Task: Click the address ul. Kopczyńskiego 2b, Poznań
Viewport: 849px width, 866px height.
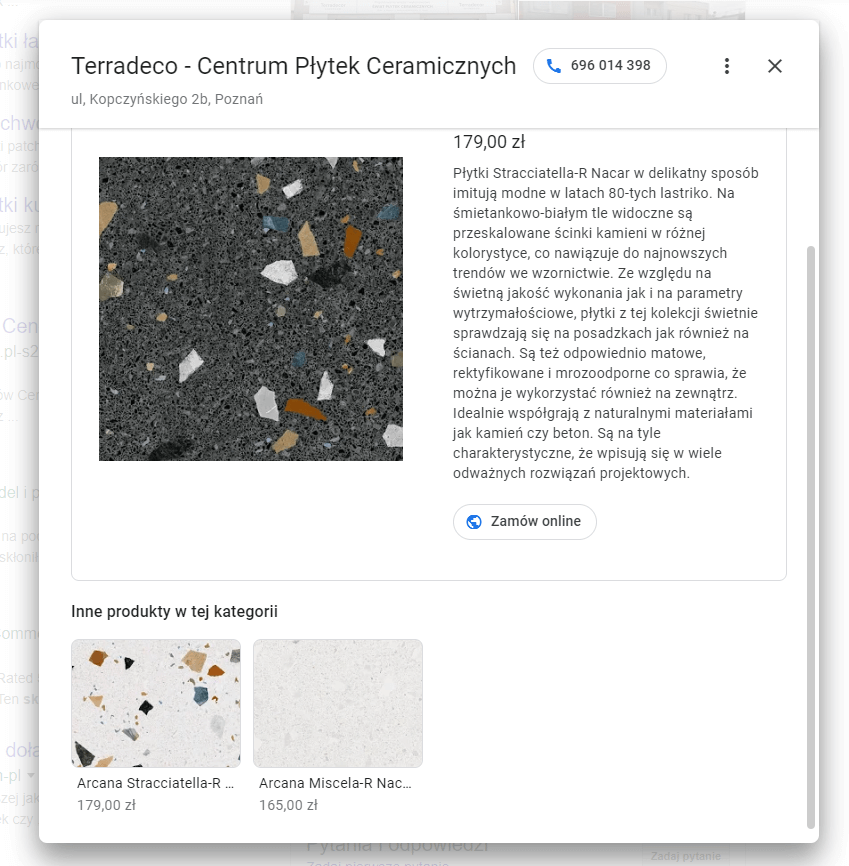Action: 167,99
